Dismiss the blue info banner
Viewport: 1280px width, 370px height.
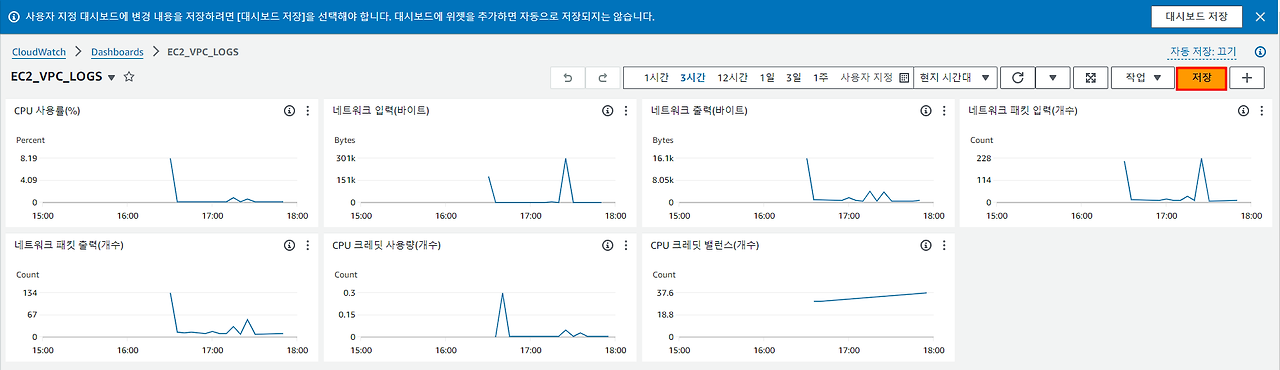1260,17
